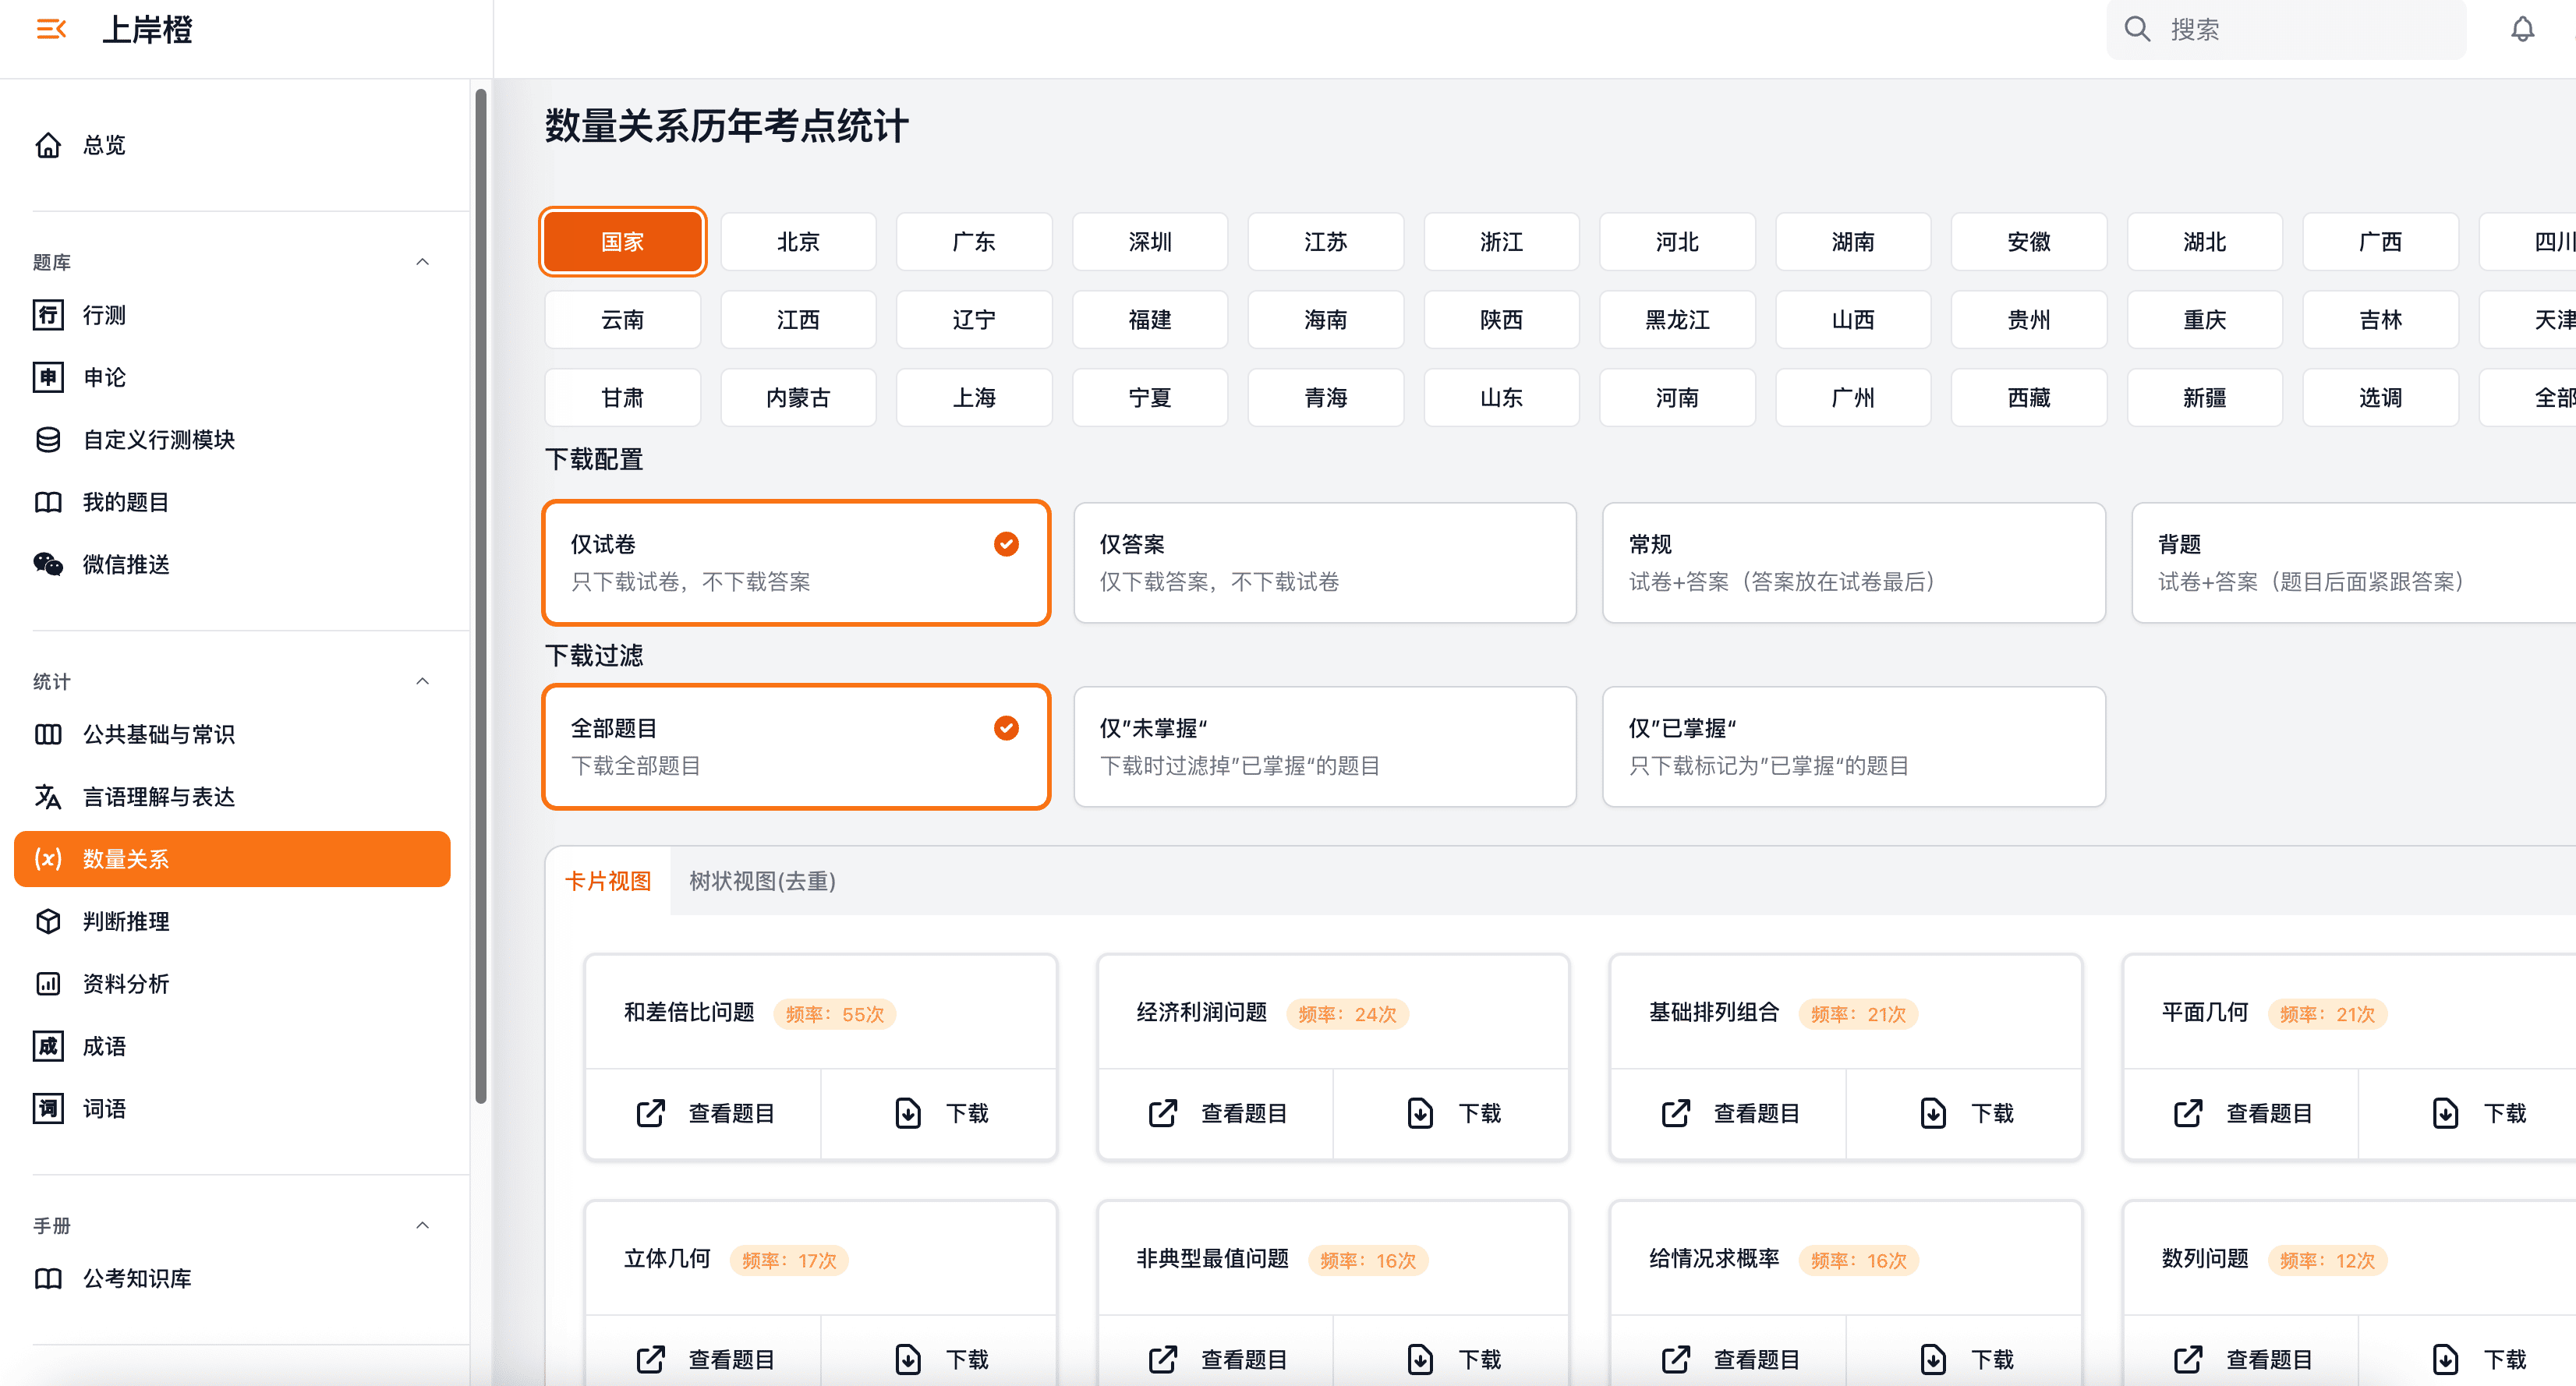
Task: Click the 微信推送 WeChat icon
Action: [48, 564]
